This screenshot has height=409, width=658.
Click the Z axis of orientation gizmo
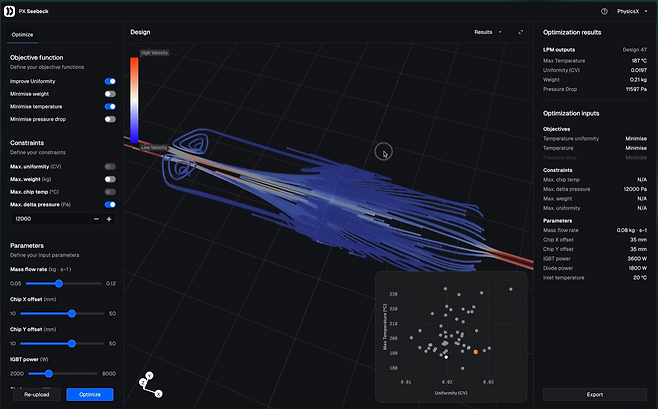(x=142, y=383)
